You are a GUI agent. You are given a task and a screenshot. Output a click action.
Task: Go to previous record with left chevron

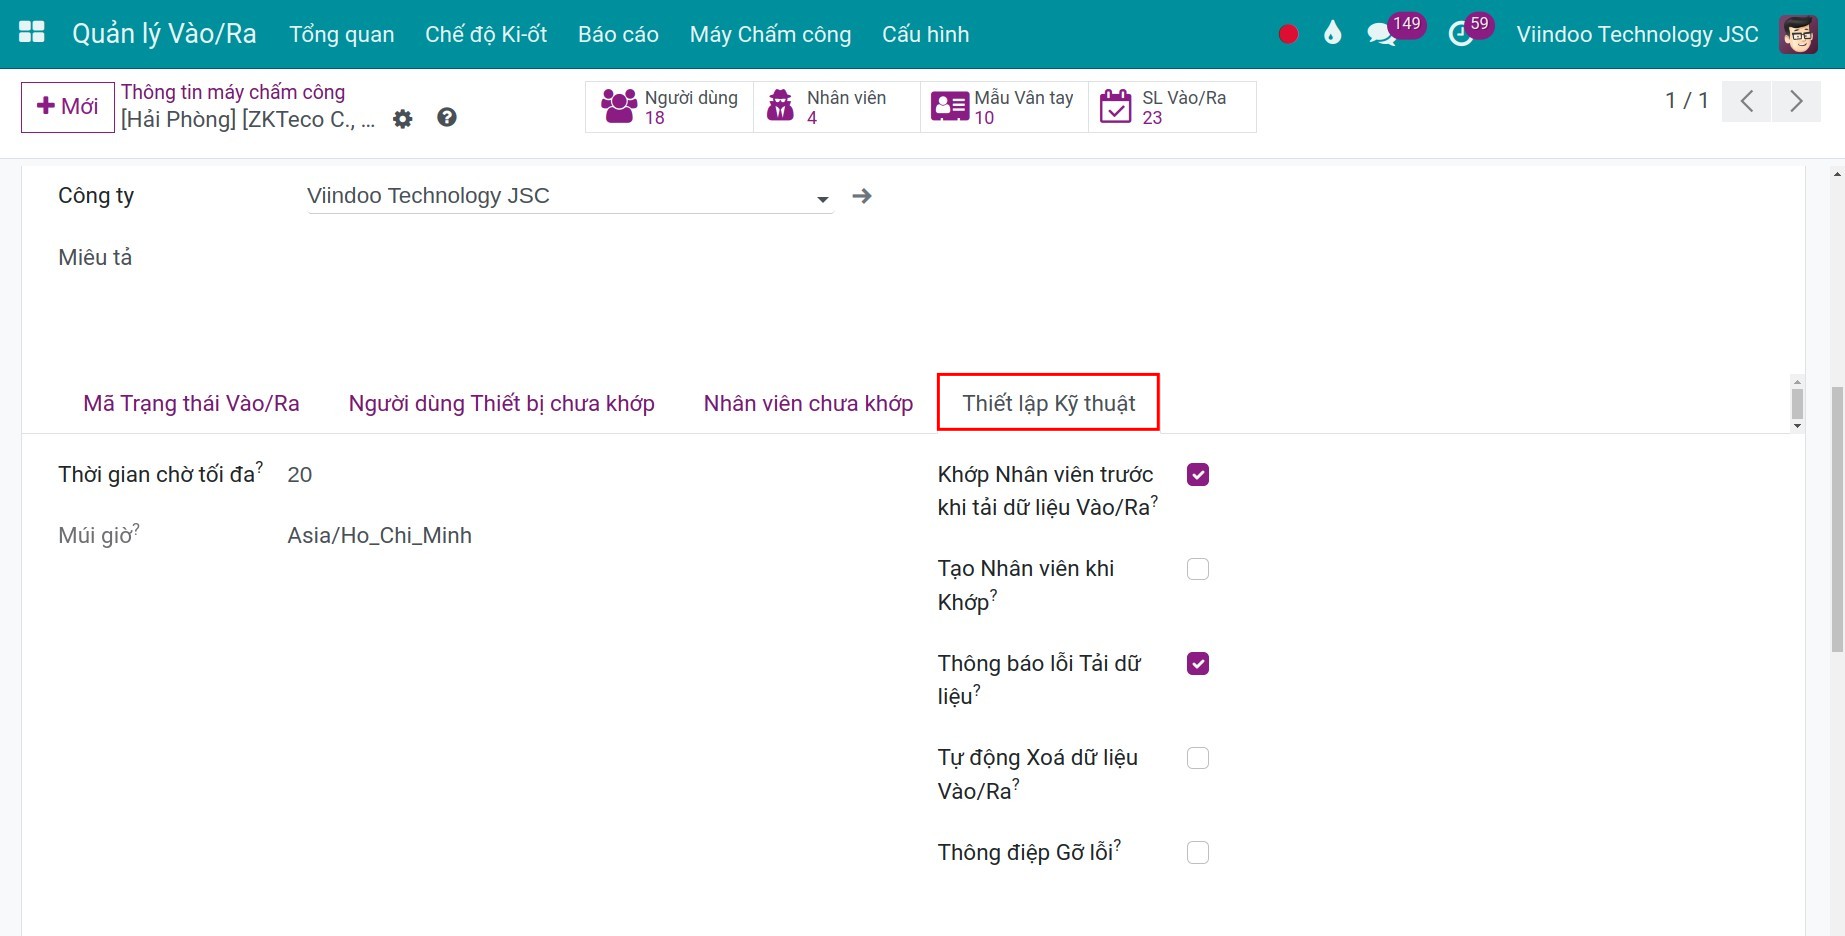pyautogui.click(x=1746, y=101)
